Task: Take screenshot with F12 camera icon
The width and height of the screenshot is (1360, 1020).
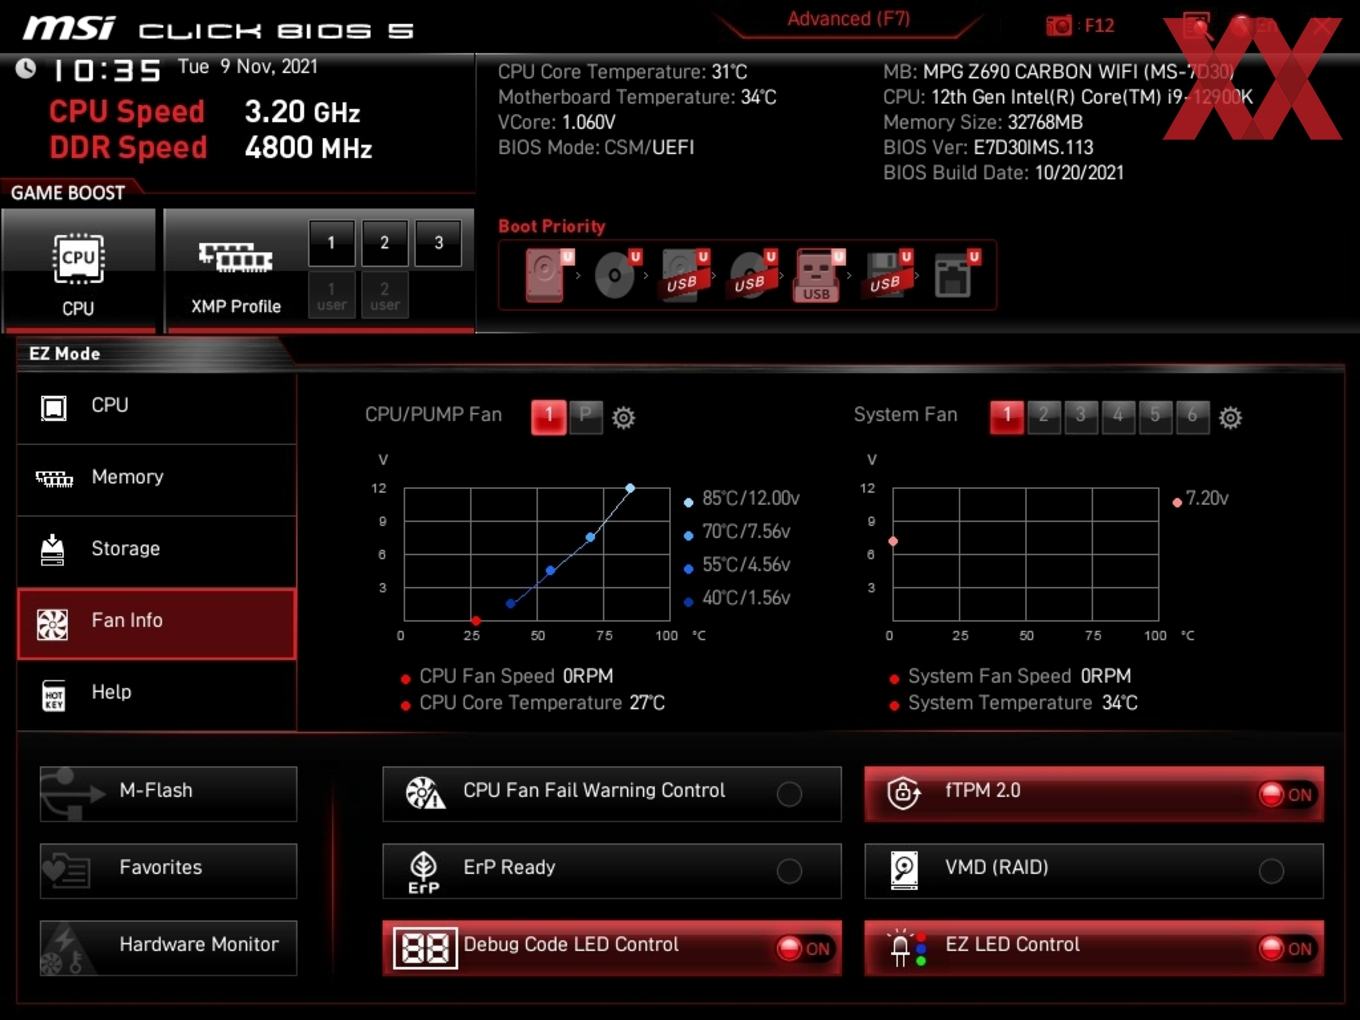Action: [1059, 26]
